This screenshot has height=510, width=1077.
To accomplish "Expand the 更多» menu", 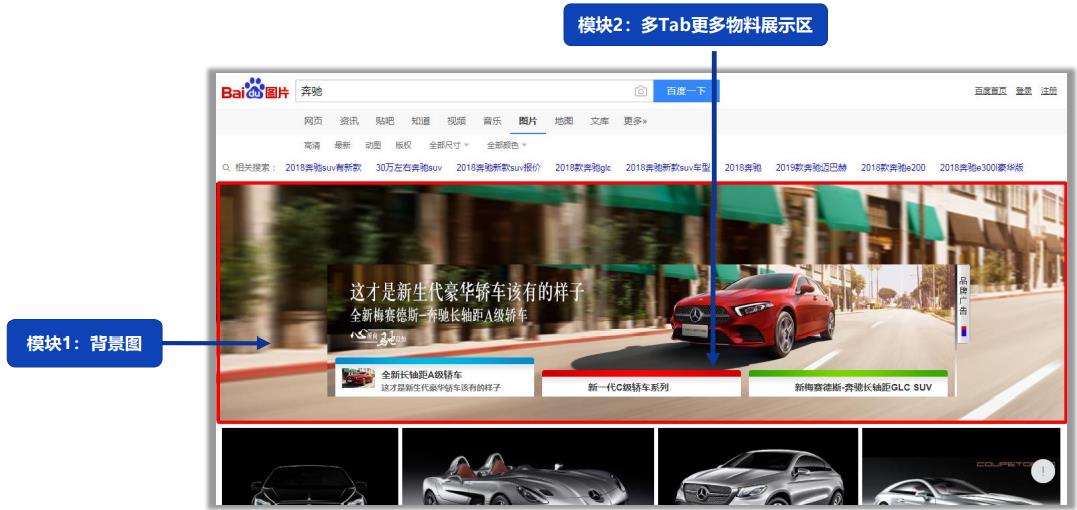I will tap(635, 121).
